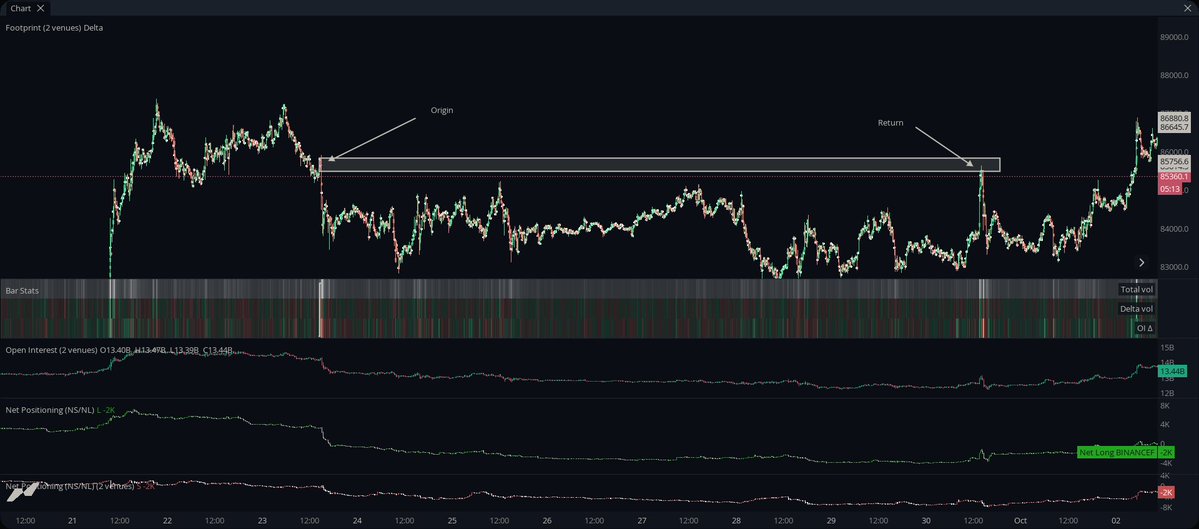
Task: Select the Delta vol row label
Action: tap(1136, 309)
